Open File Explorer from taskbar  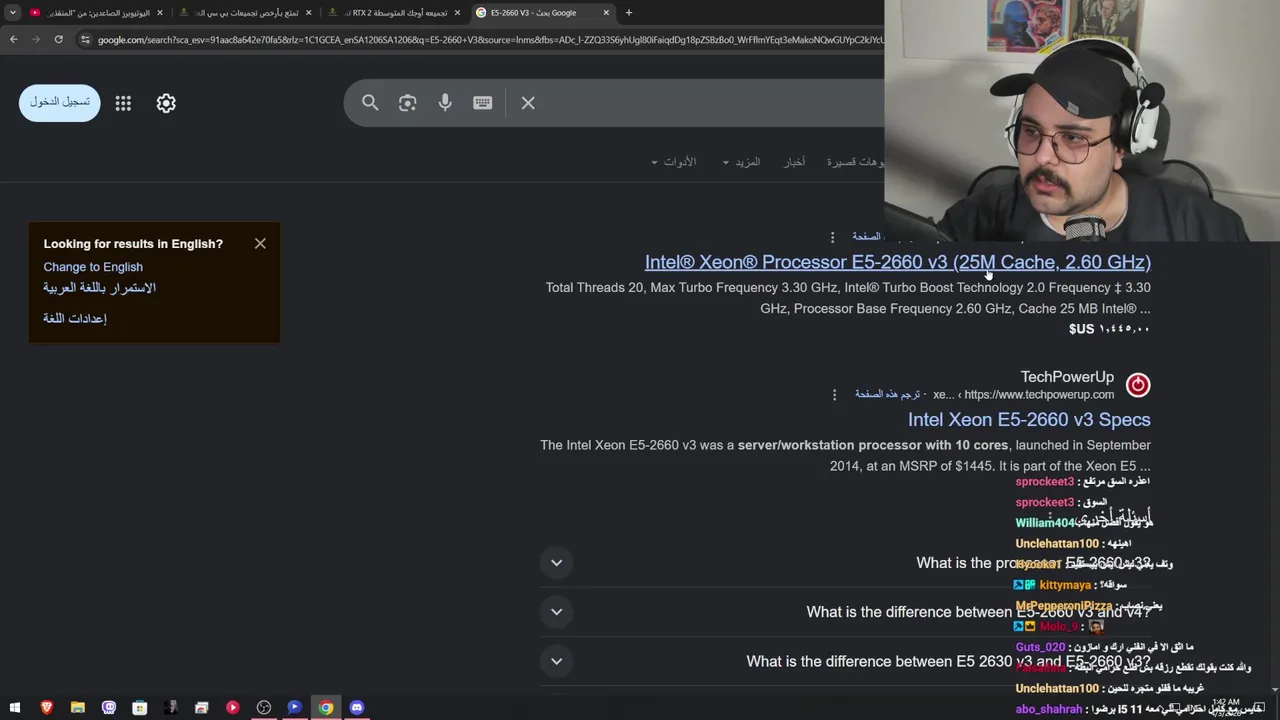point(78,707)
